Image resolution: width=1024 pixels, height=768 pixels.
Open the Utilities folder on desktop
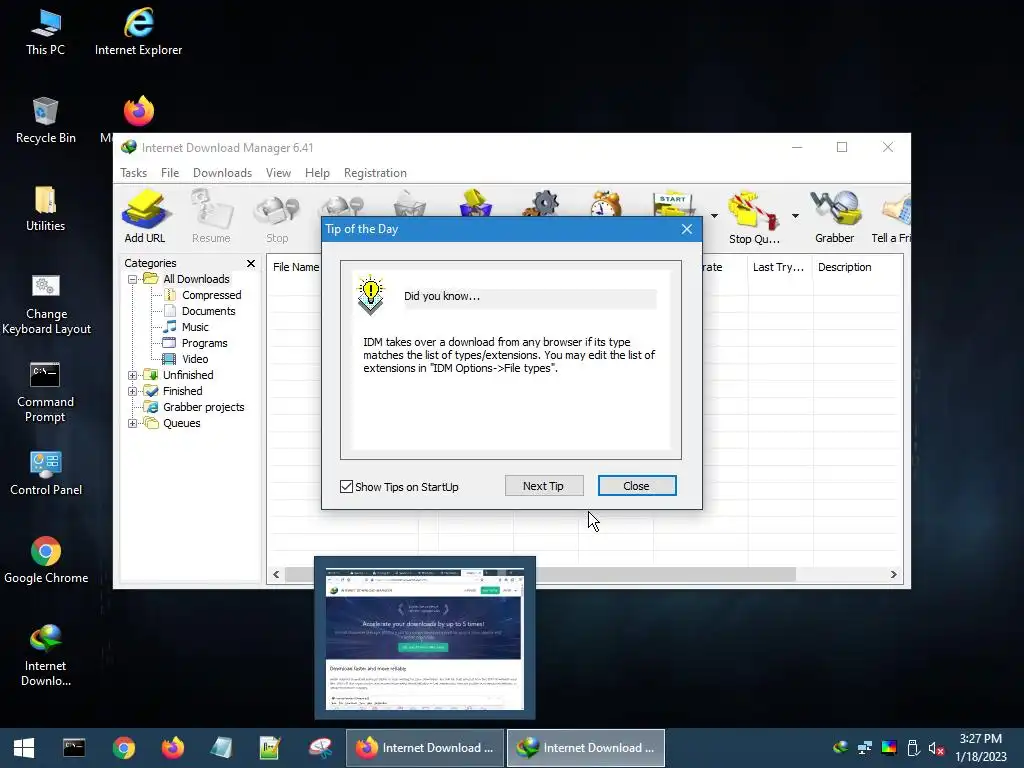tap(45, 209)
